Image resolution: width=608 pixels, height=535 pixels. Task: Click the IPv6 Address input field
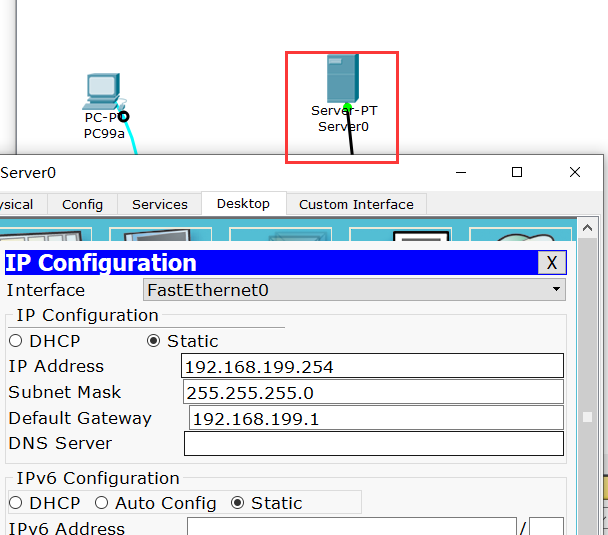click(x=352, y=526)
